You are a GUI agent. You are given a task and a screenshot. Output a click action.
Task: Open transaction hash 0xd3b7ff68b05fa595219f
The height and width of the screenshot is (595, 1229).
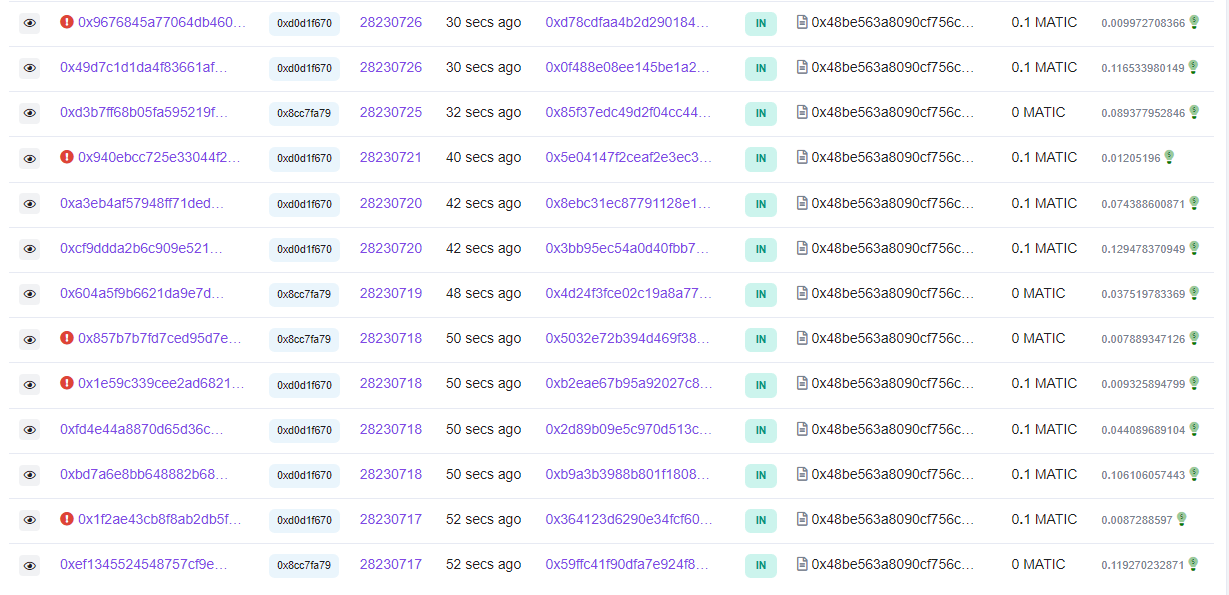(x=144, y=112)
